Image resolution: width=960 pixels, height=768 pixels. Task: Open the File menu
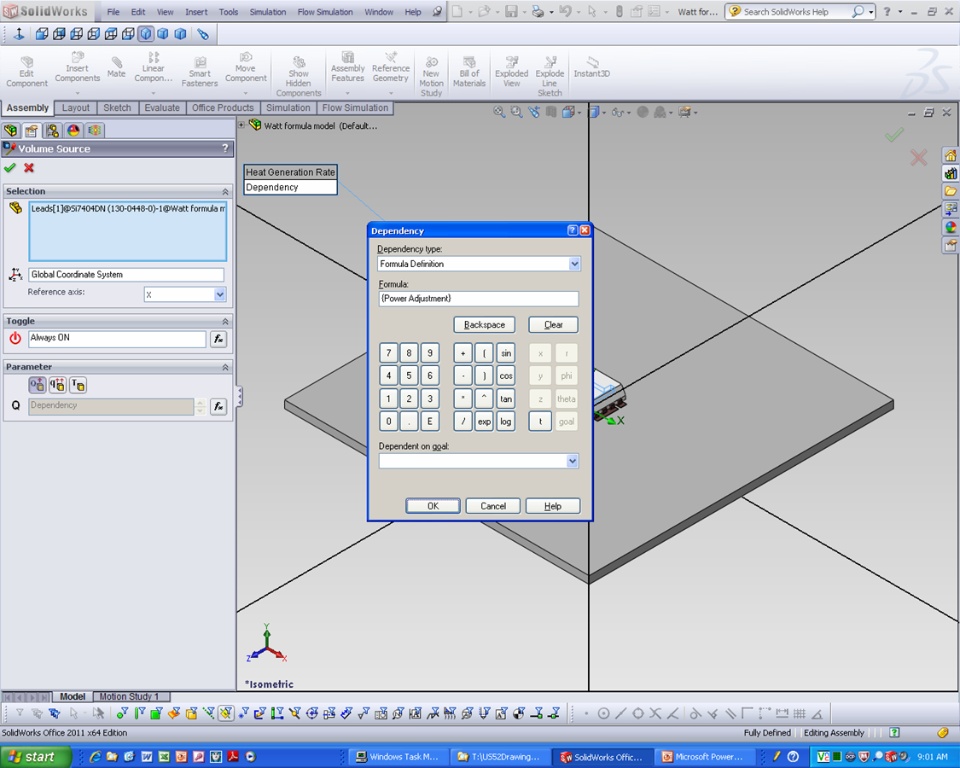coord(113,12)
